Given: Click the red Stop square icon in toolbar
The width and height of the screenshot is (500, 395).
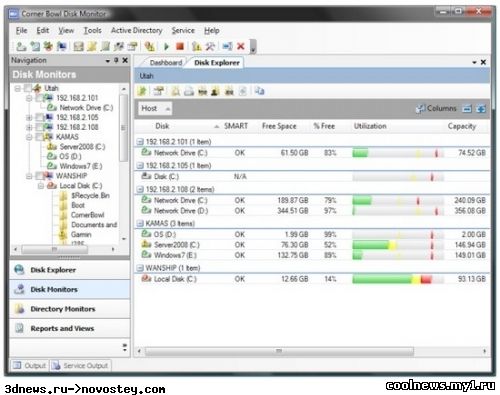Looking at the screenshot, I should point(180,46).
